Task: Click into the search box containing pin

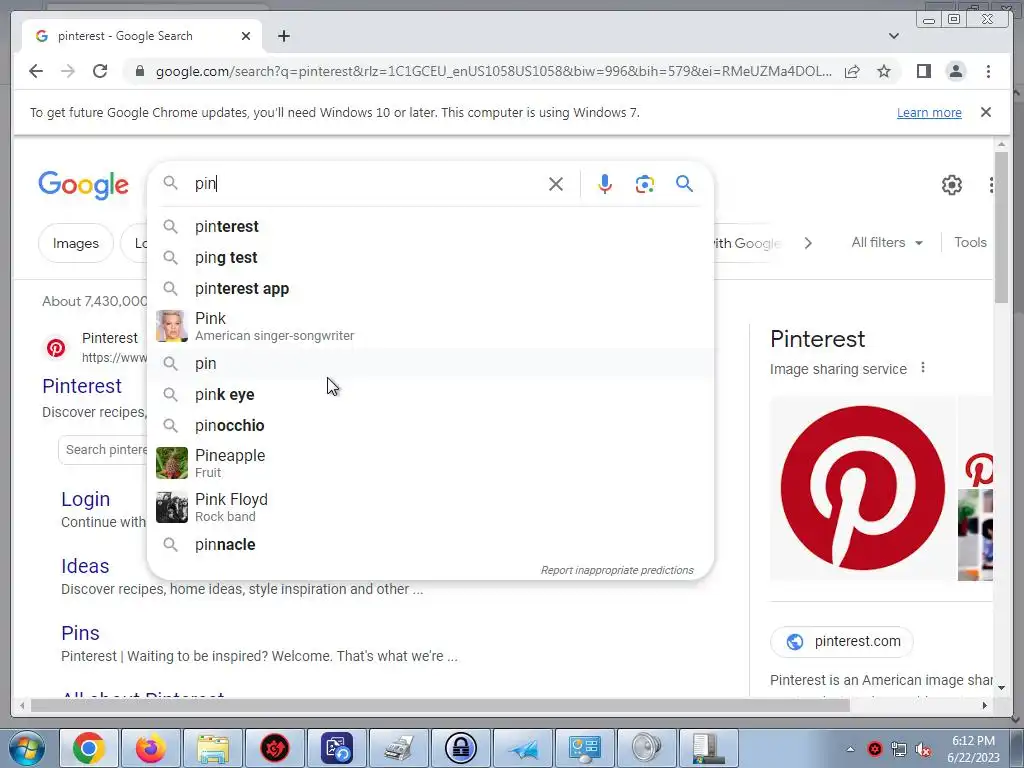Action: (369, 184)
